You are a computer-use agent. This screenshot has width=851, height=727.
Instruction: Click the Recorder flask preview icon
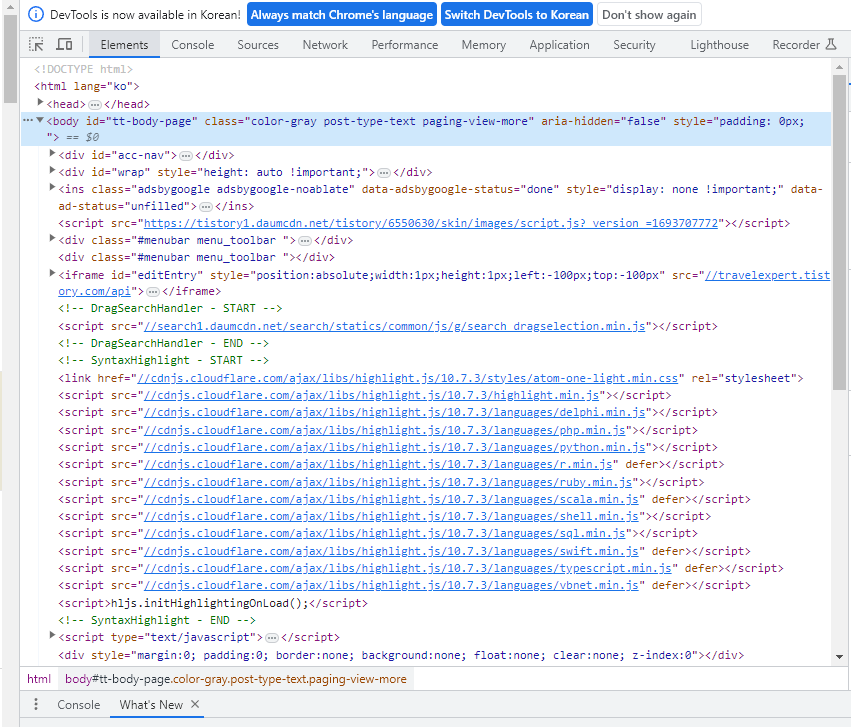tap(831, 44)
